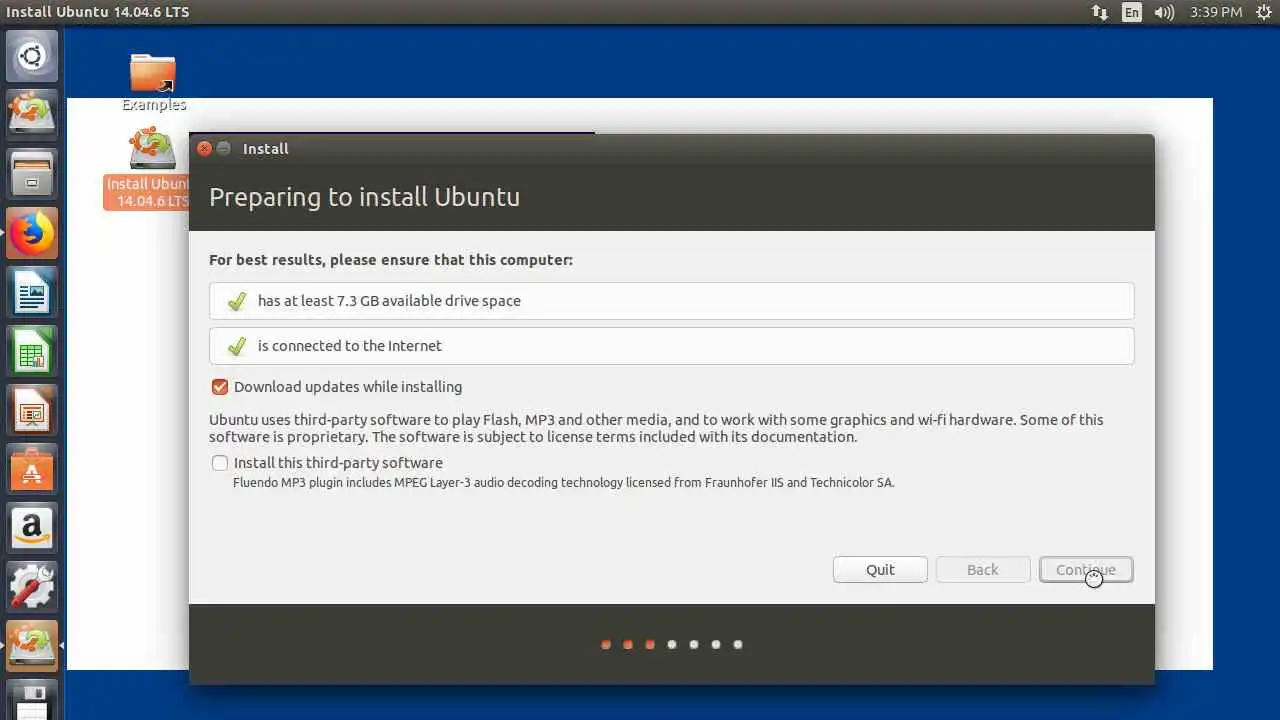Image resolution: width=1280 pixels, height=720 pixels.
Task: Open the Ubuntu Dash search launcher
Action: pos(32,56)
